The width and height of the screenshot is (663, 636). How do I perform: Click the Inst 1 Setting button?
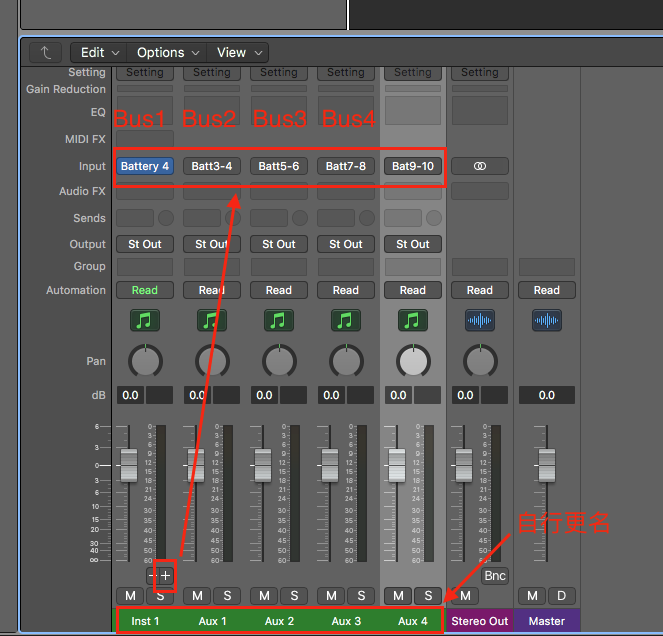point(145,73)
